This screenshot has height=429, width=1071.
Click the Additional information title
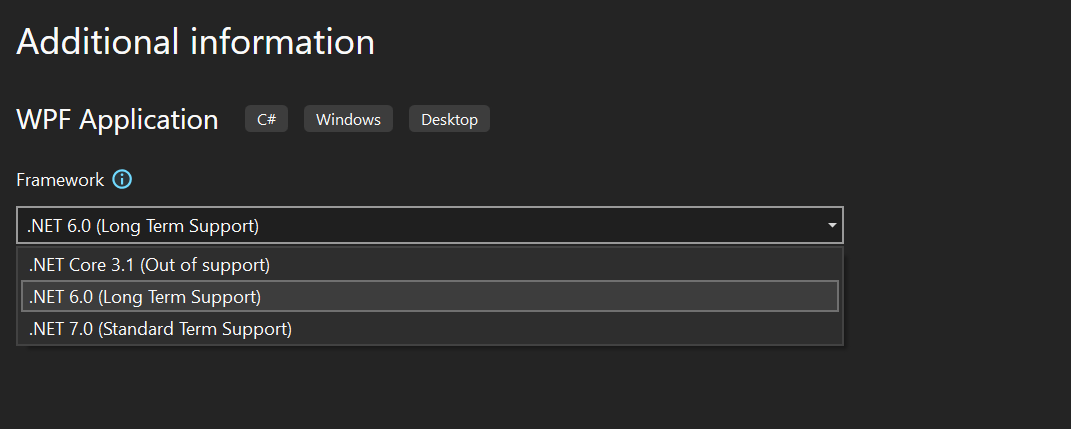click(x=195, y=41)
